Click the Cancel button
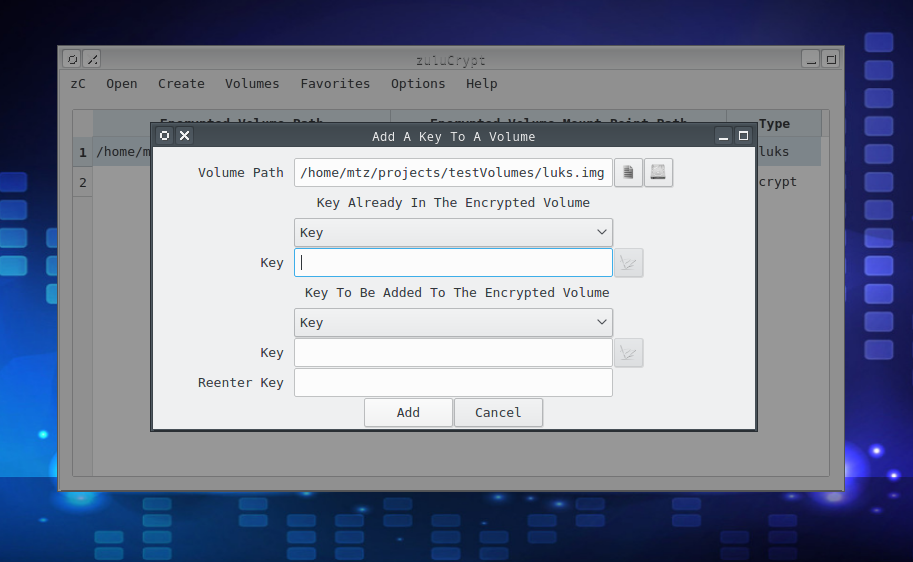Screen dimensions: 913x562 point(498,412)
